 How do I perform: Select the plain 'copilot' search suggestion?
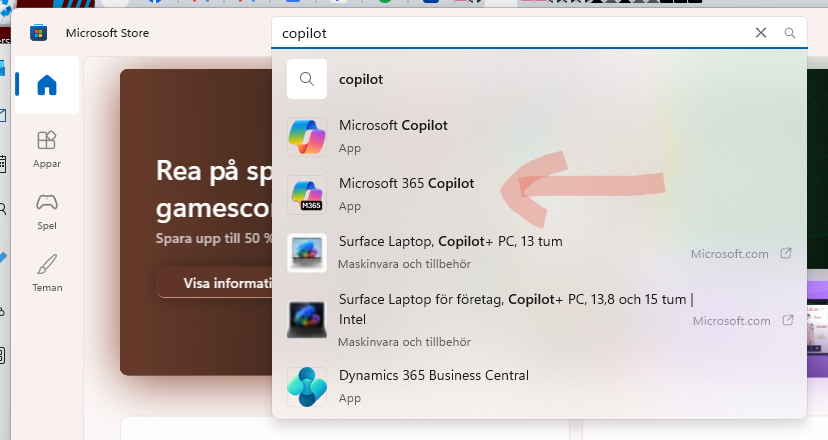(x=539, y=79)
